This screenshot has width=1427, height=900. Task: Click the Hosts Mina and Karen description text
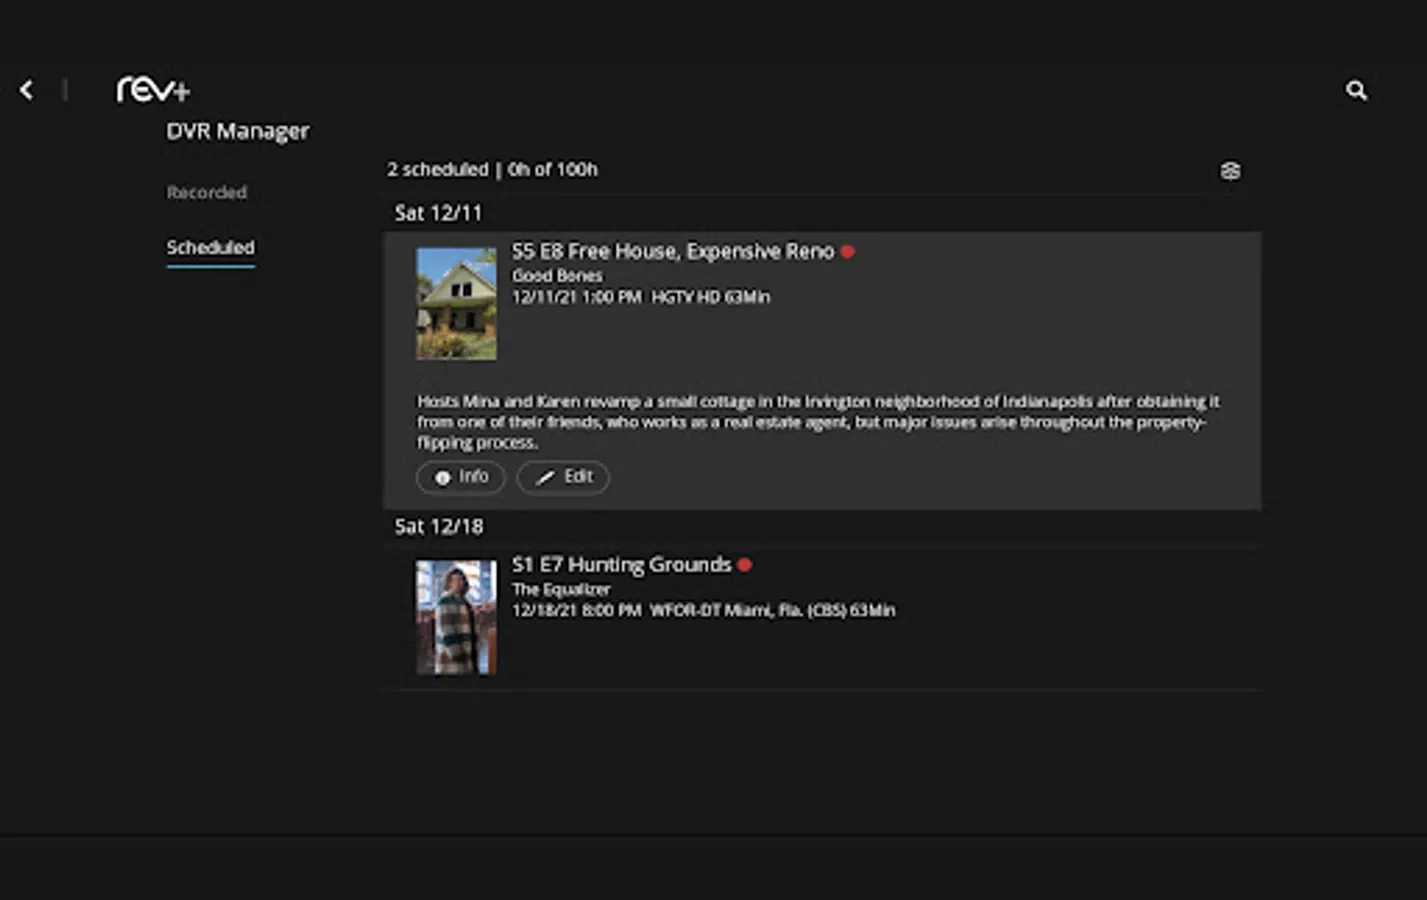(818, 422)
